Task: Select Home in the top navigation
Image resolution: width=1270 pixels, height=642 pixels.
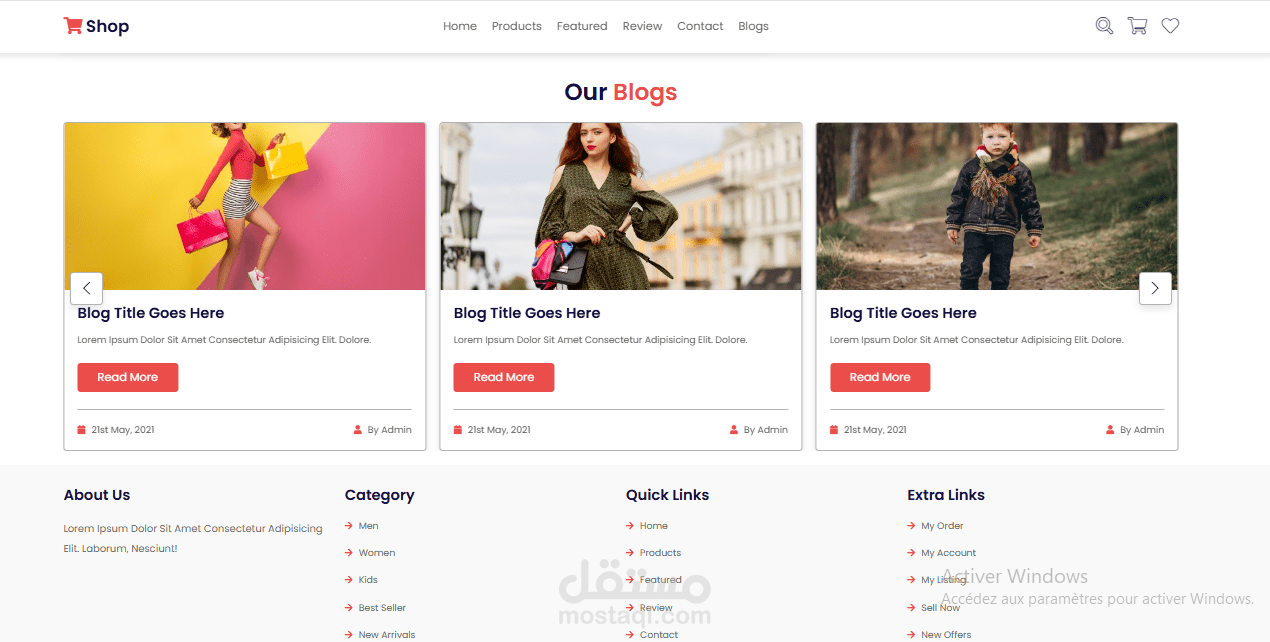Action: 460,26
